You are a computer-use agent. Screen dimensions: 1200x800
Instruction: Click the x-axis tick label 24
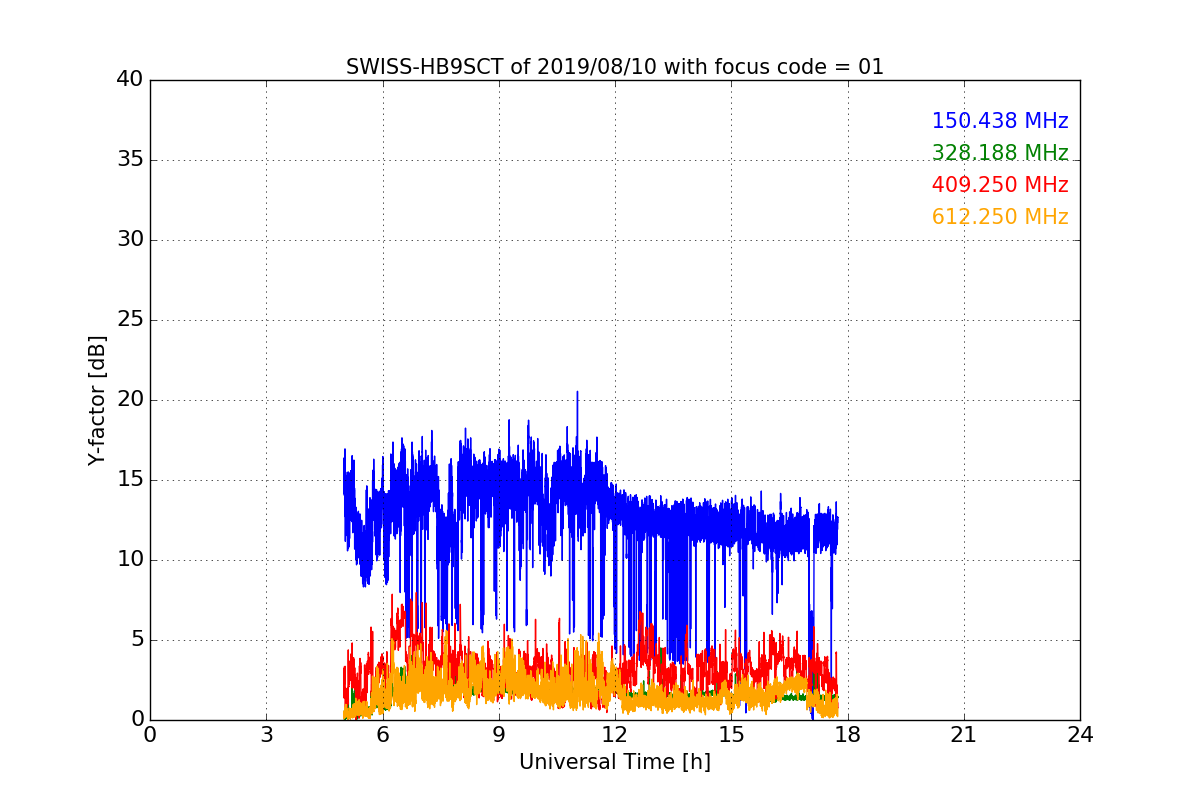point(1080,735)
